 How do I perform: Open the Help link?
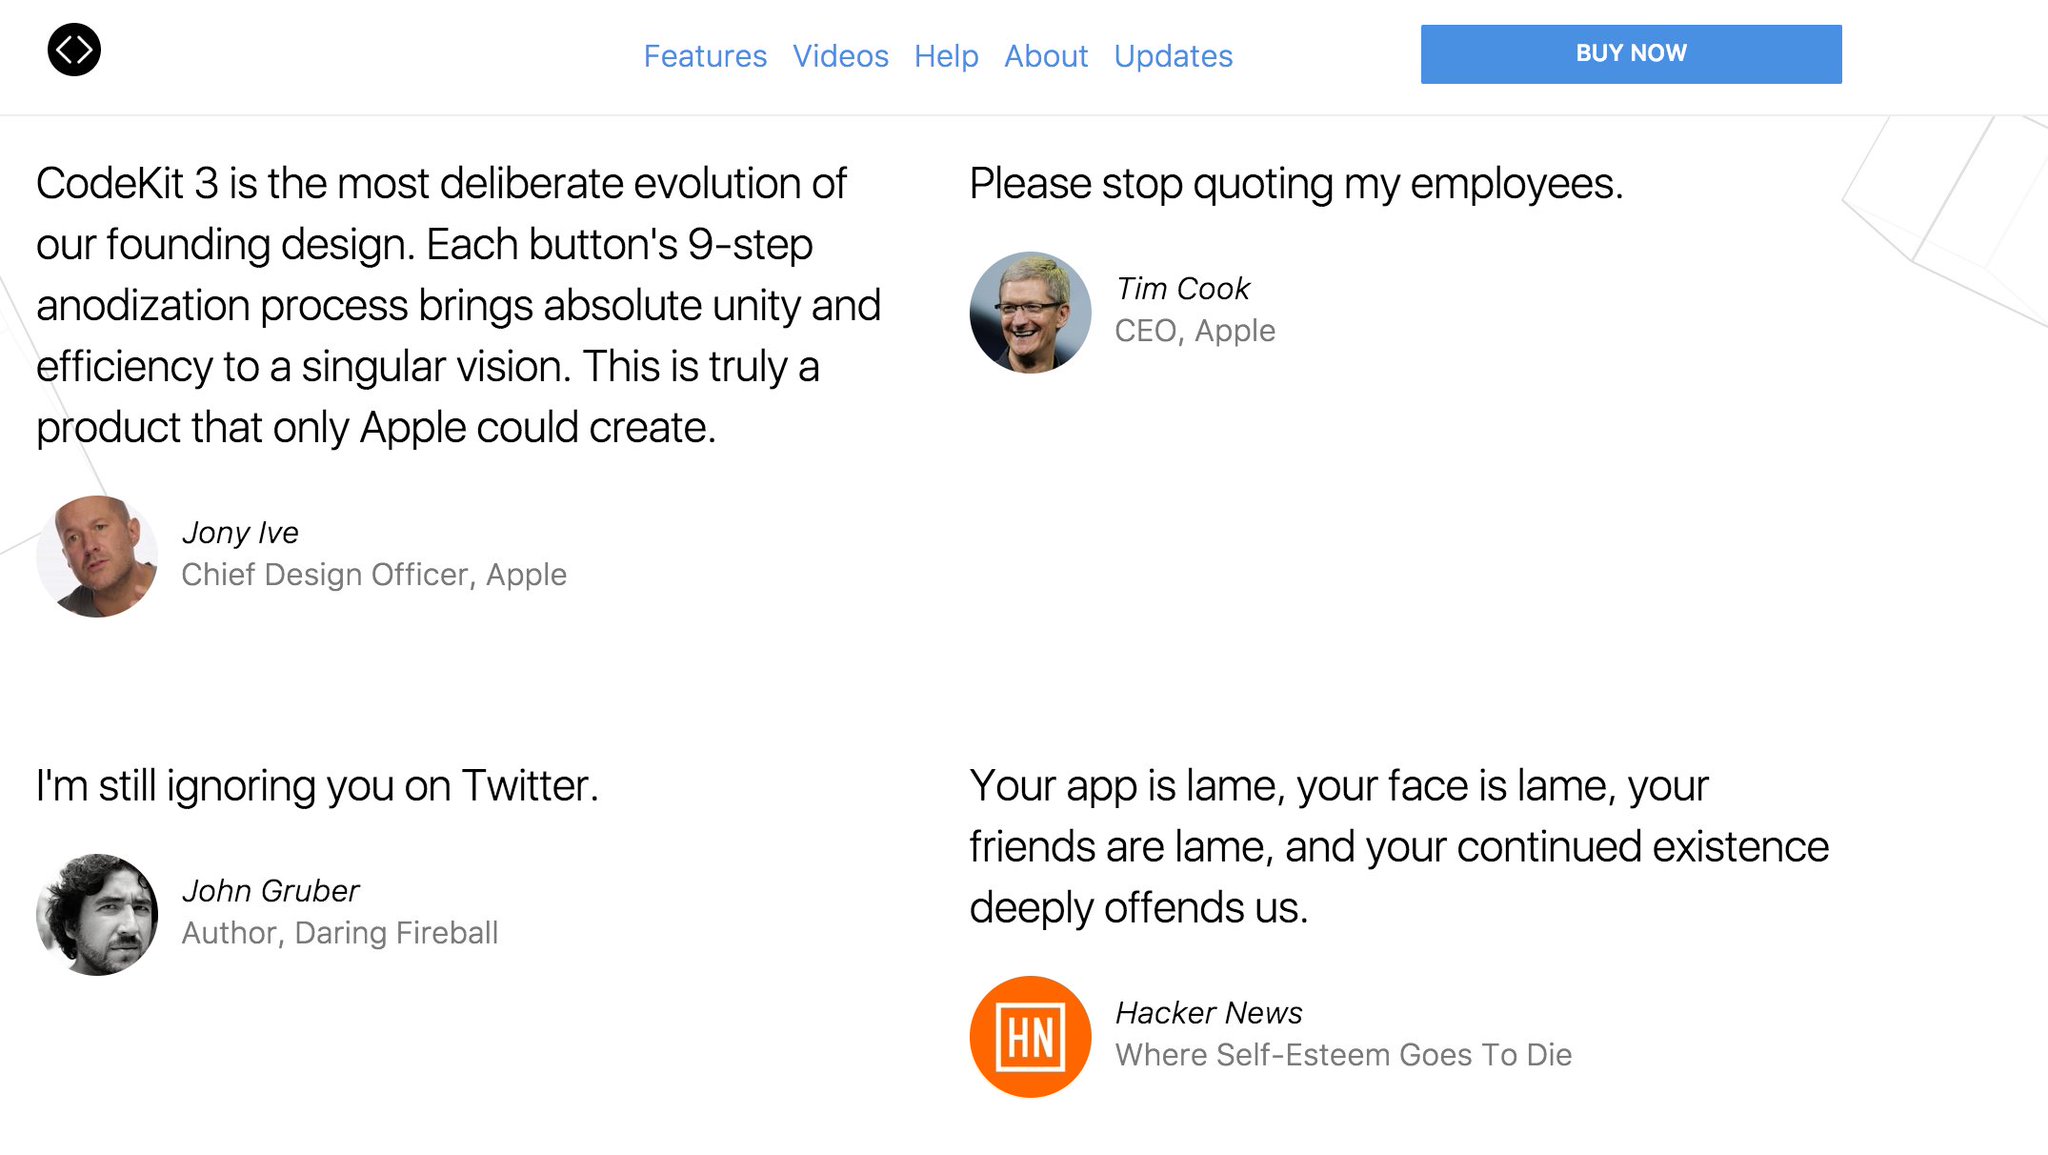[x=946, y=56]
